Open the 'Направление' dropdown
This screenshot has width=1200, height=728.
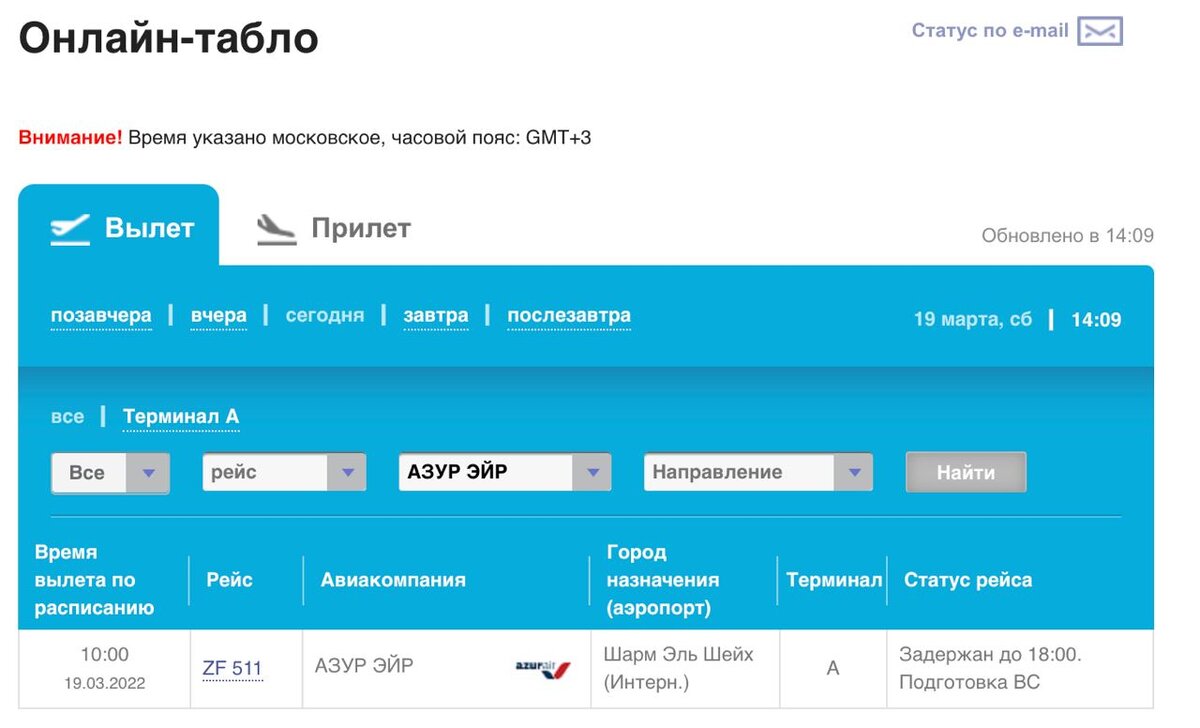pos(758,473)
